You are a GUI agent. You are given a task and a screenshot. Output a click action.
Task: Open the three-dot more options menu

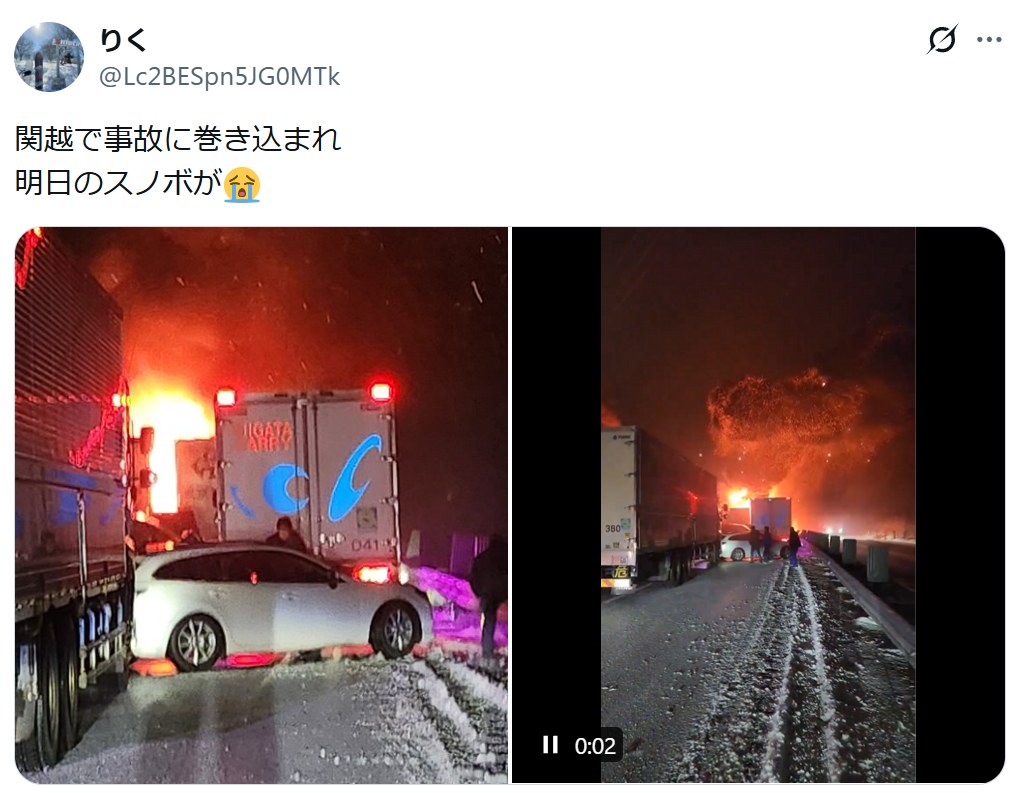point(988,39)
